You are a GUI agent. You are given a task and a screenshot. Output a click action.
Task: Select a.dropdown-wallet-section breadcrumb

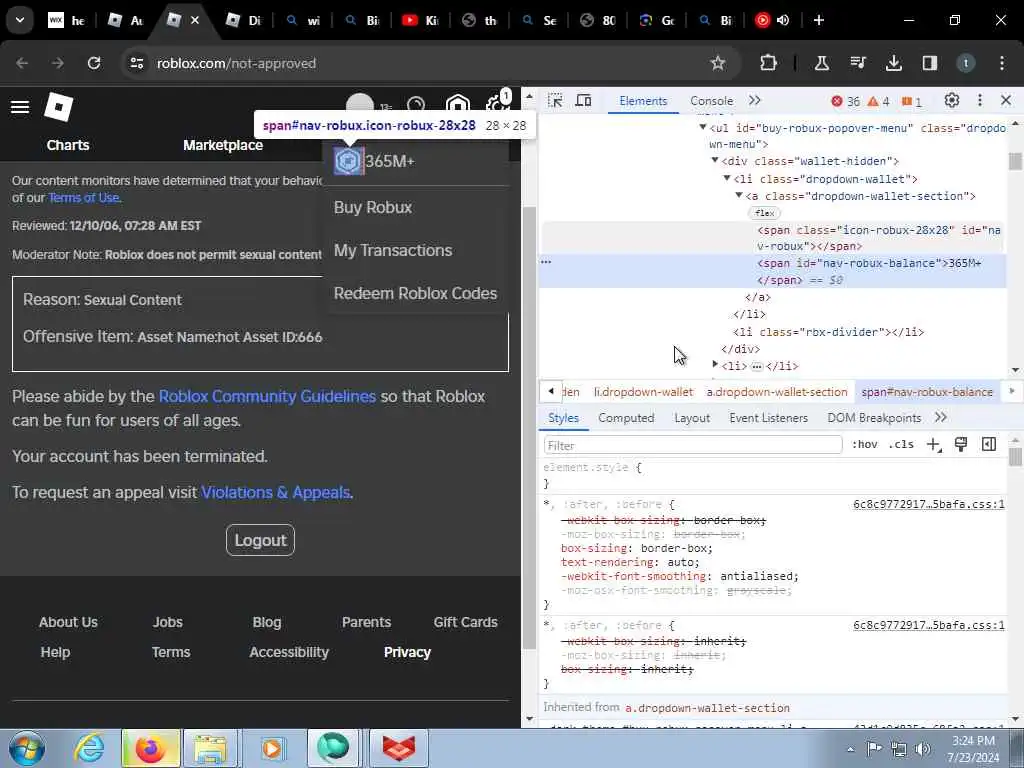tap(777, 392)
